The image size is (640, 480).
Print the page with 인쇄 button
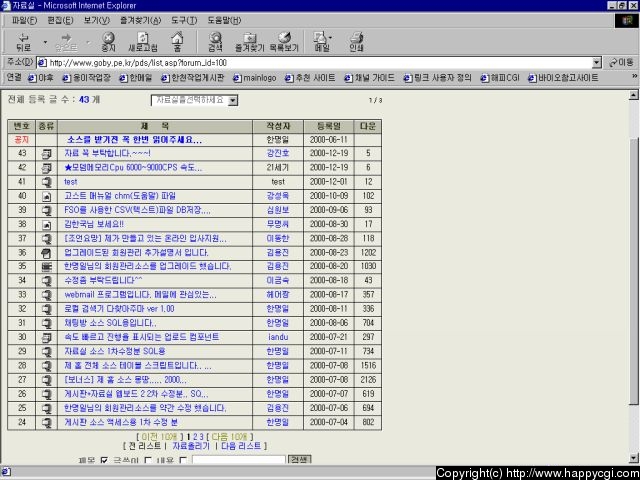[x=356, y=42]
